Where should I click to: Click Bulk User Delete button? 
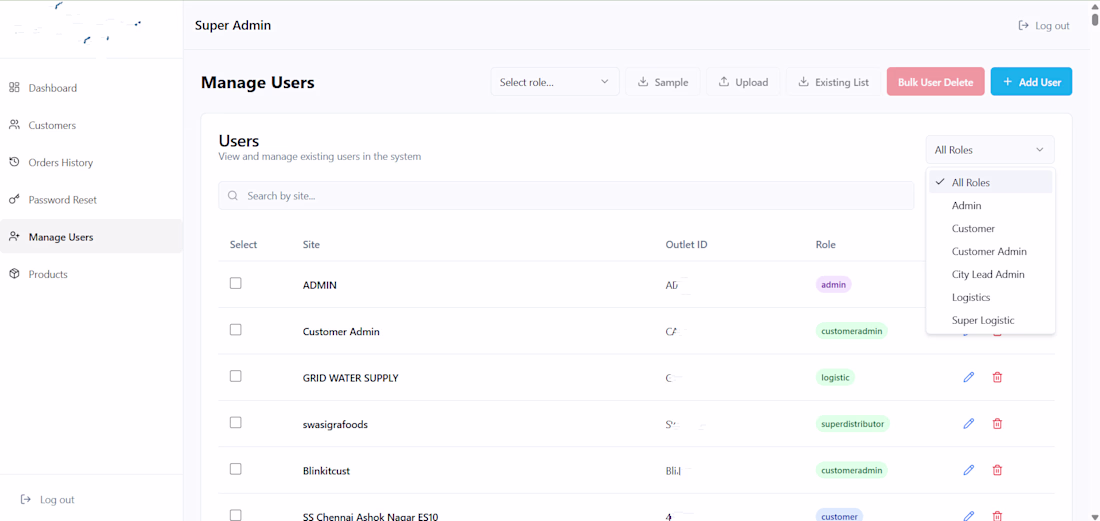pyautogui.click(x=935, y=82)
